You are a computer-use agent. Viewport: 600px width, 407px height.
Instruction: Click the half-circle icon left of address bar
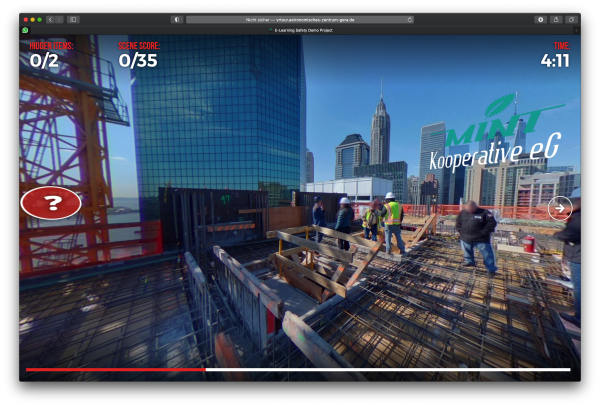177,19
